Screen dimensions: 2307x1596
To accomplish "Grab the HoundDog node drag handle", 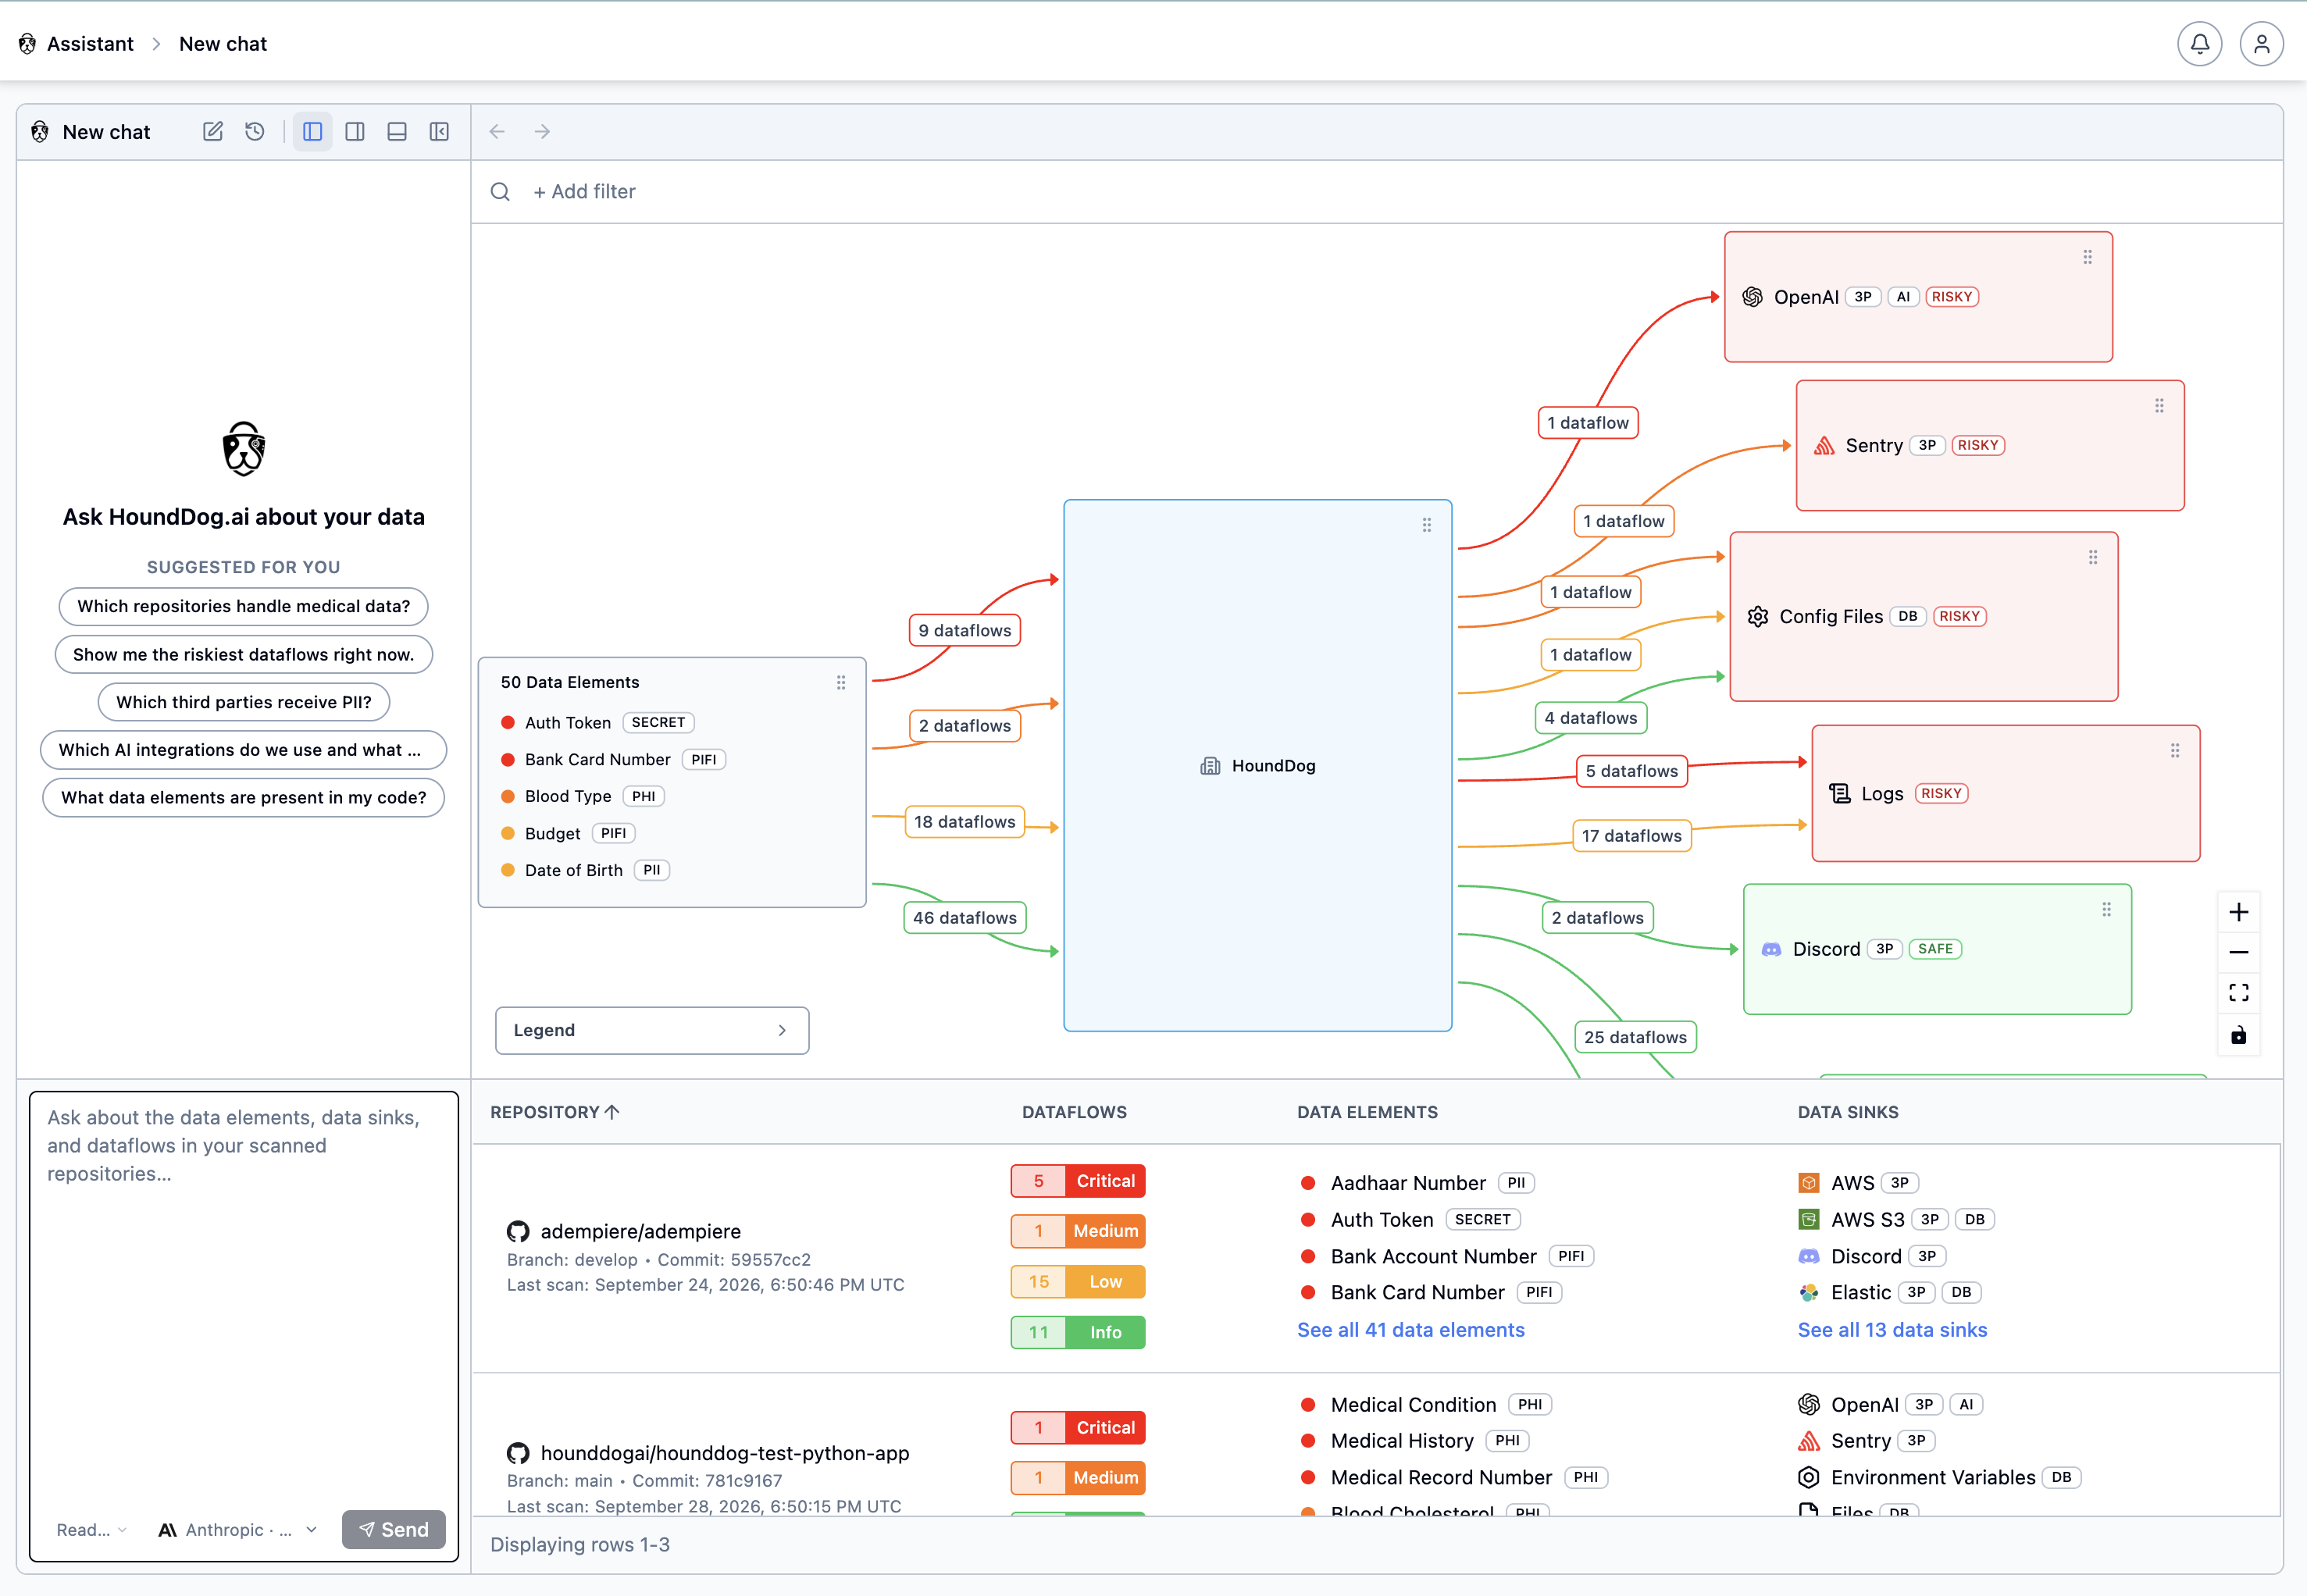I will click(1427, 525).
